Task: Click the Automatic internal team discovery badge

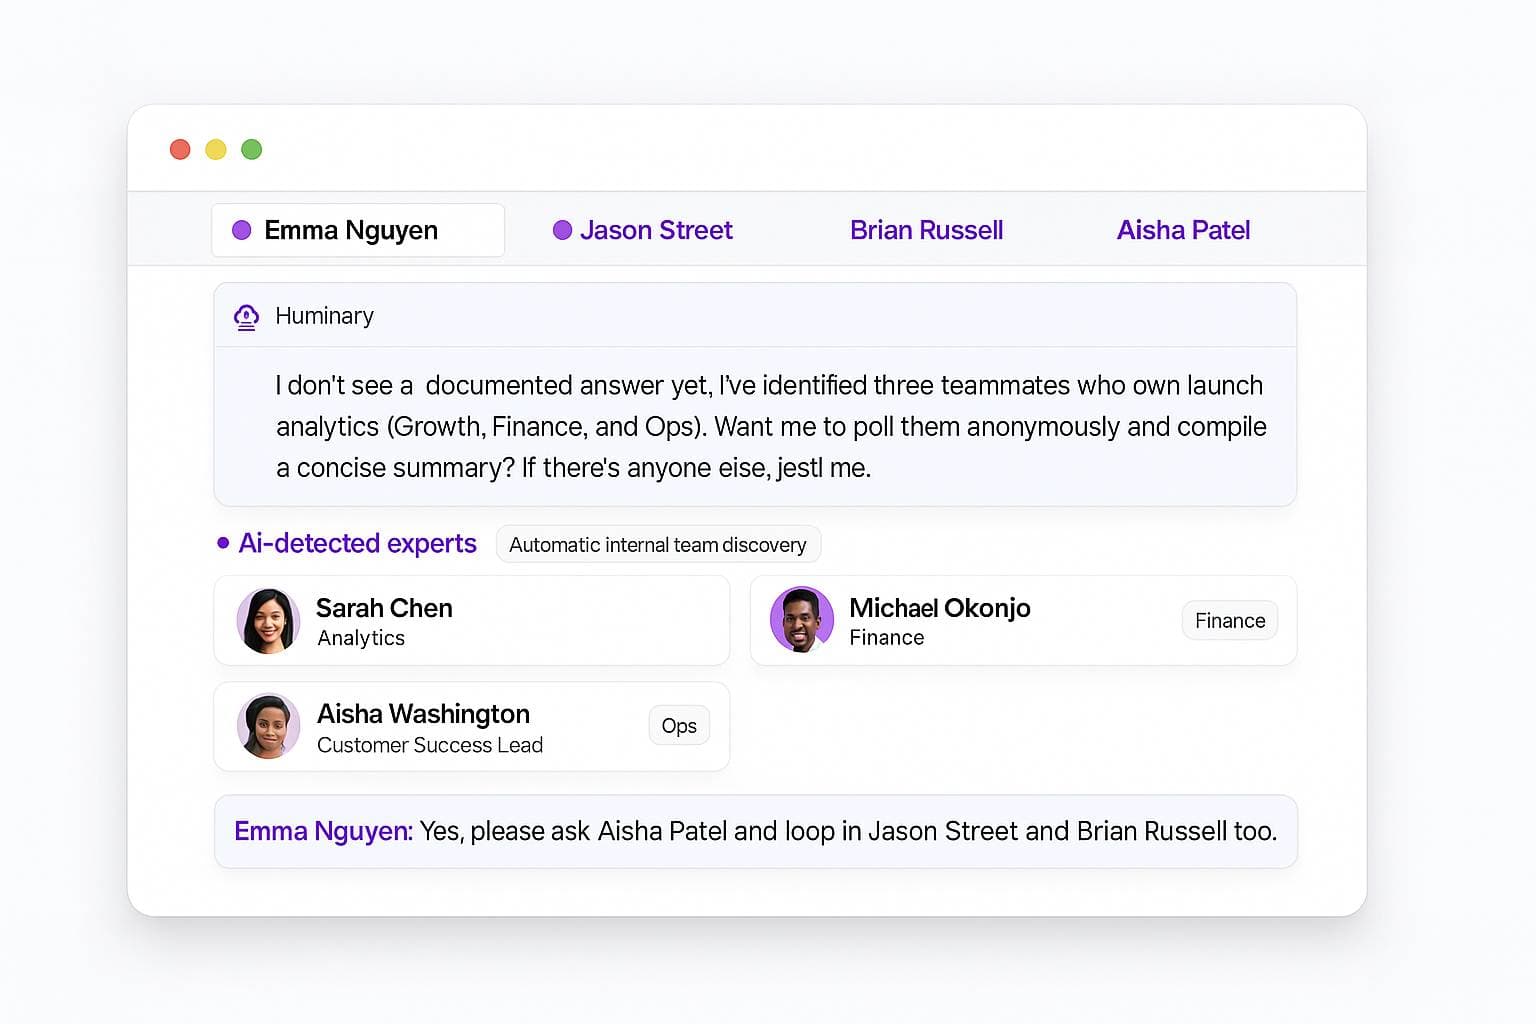Action: pyautogui.click(x=657, y=545)
